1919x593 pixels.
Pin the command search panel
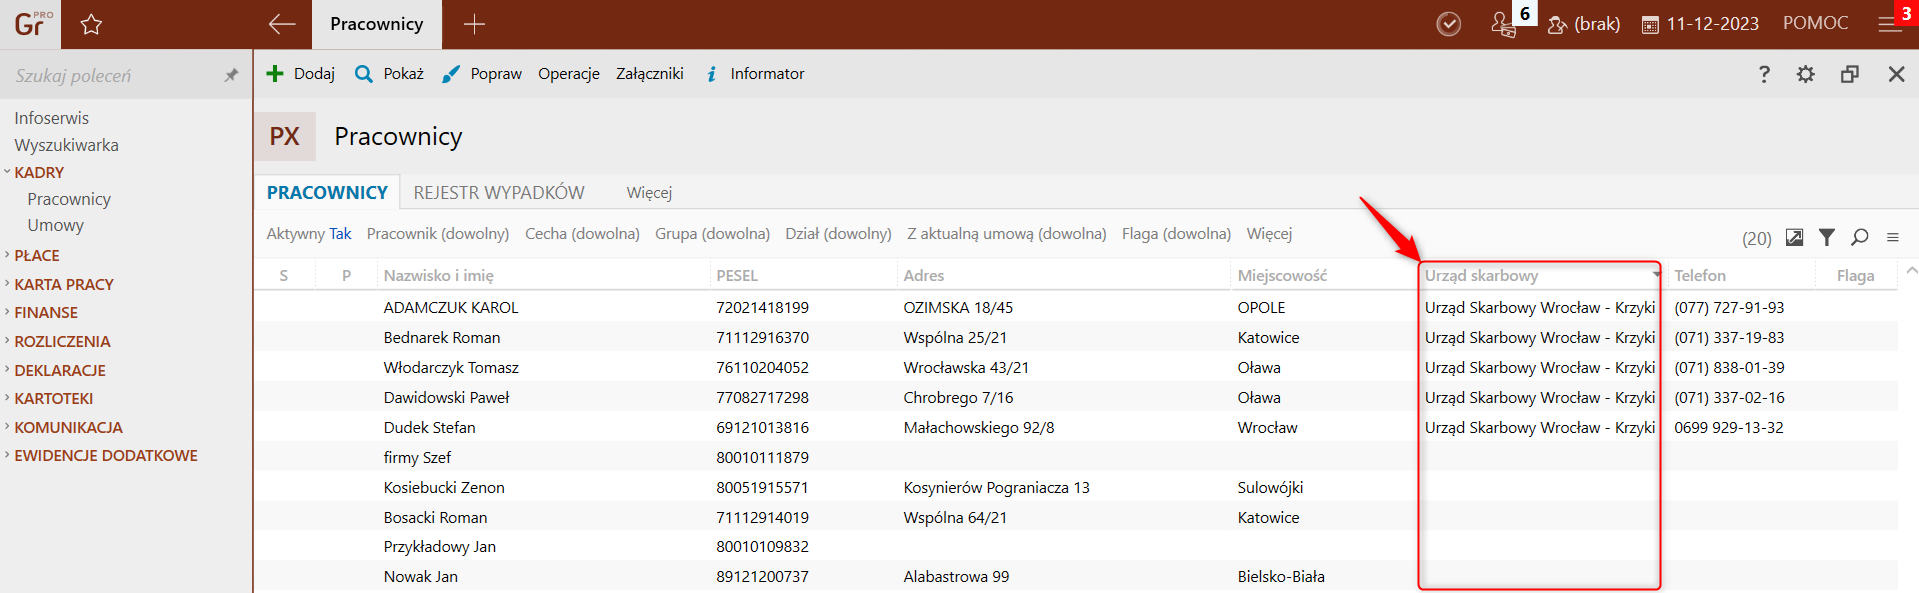click(x=231, y=75)
